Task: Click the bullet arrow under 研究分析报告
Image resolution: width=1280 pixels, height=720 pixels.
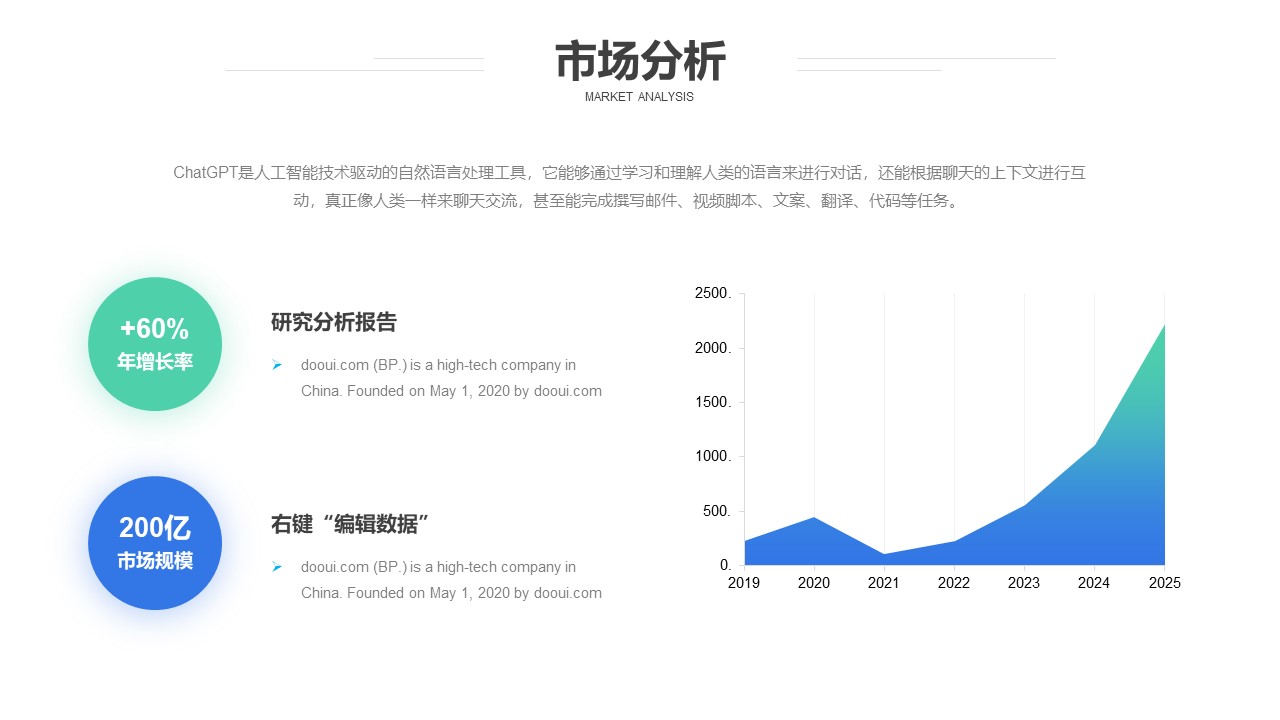Action: [x=277, y=365]
